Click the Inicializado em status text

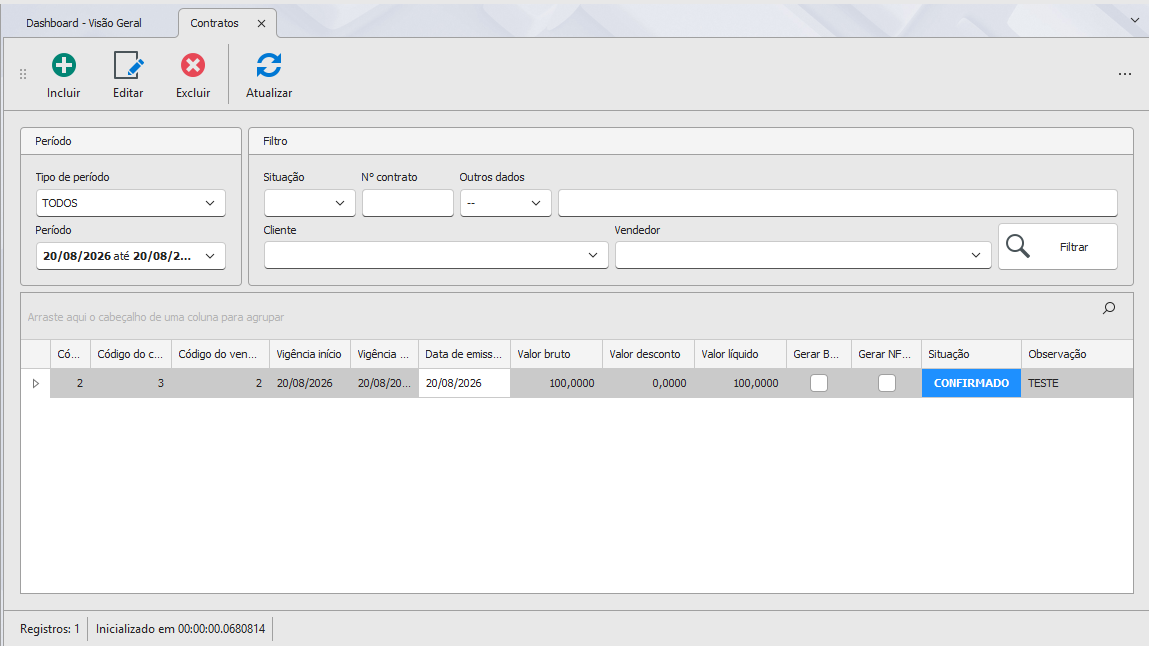click(x=180, y=629)
